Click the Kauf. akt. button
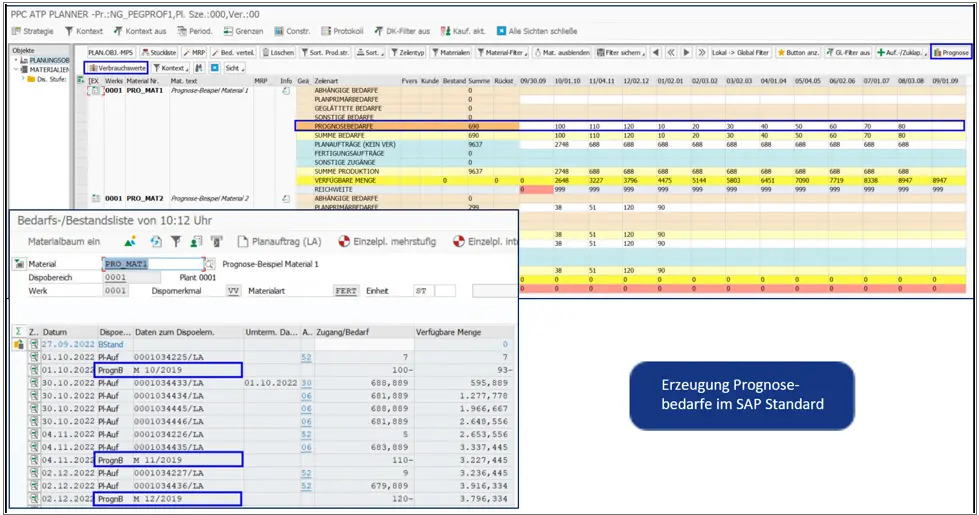This screenshot has width=979, height=515. click(463, 31)
